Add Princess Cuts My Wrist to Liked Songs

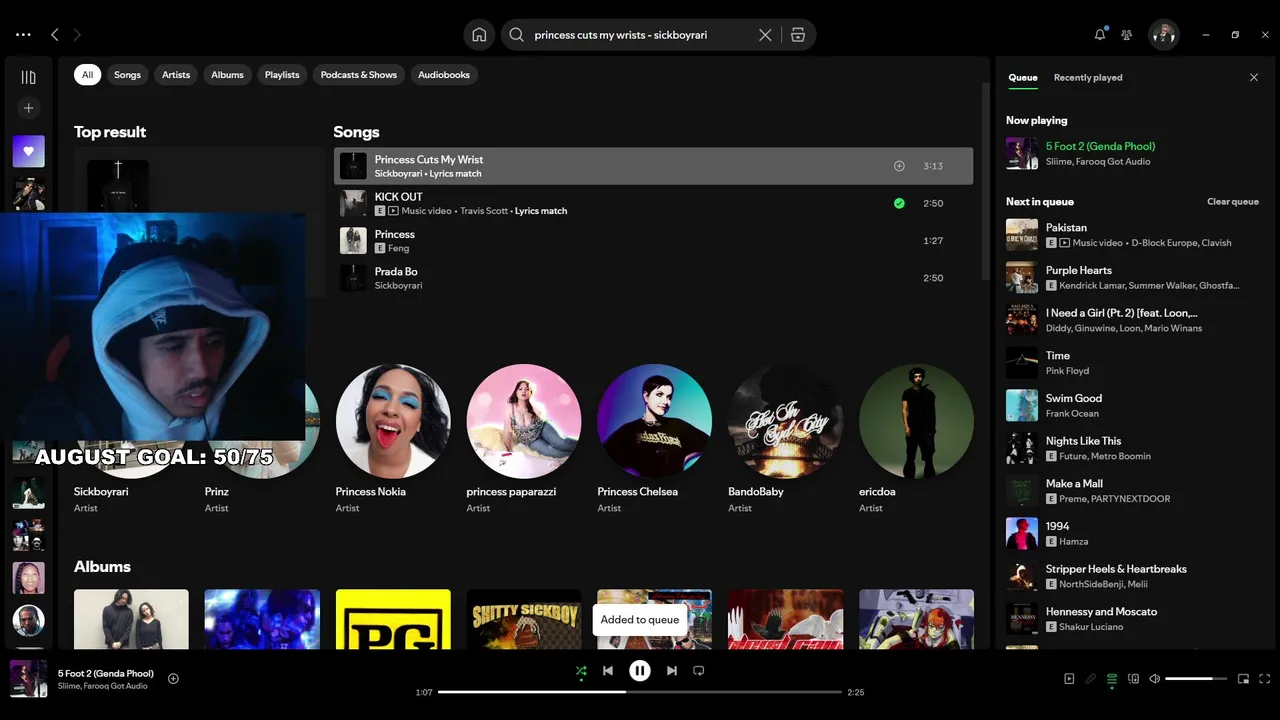point(899,166)
